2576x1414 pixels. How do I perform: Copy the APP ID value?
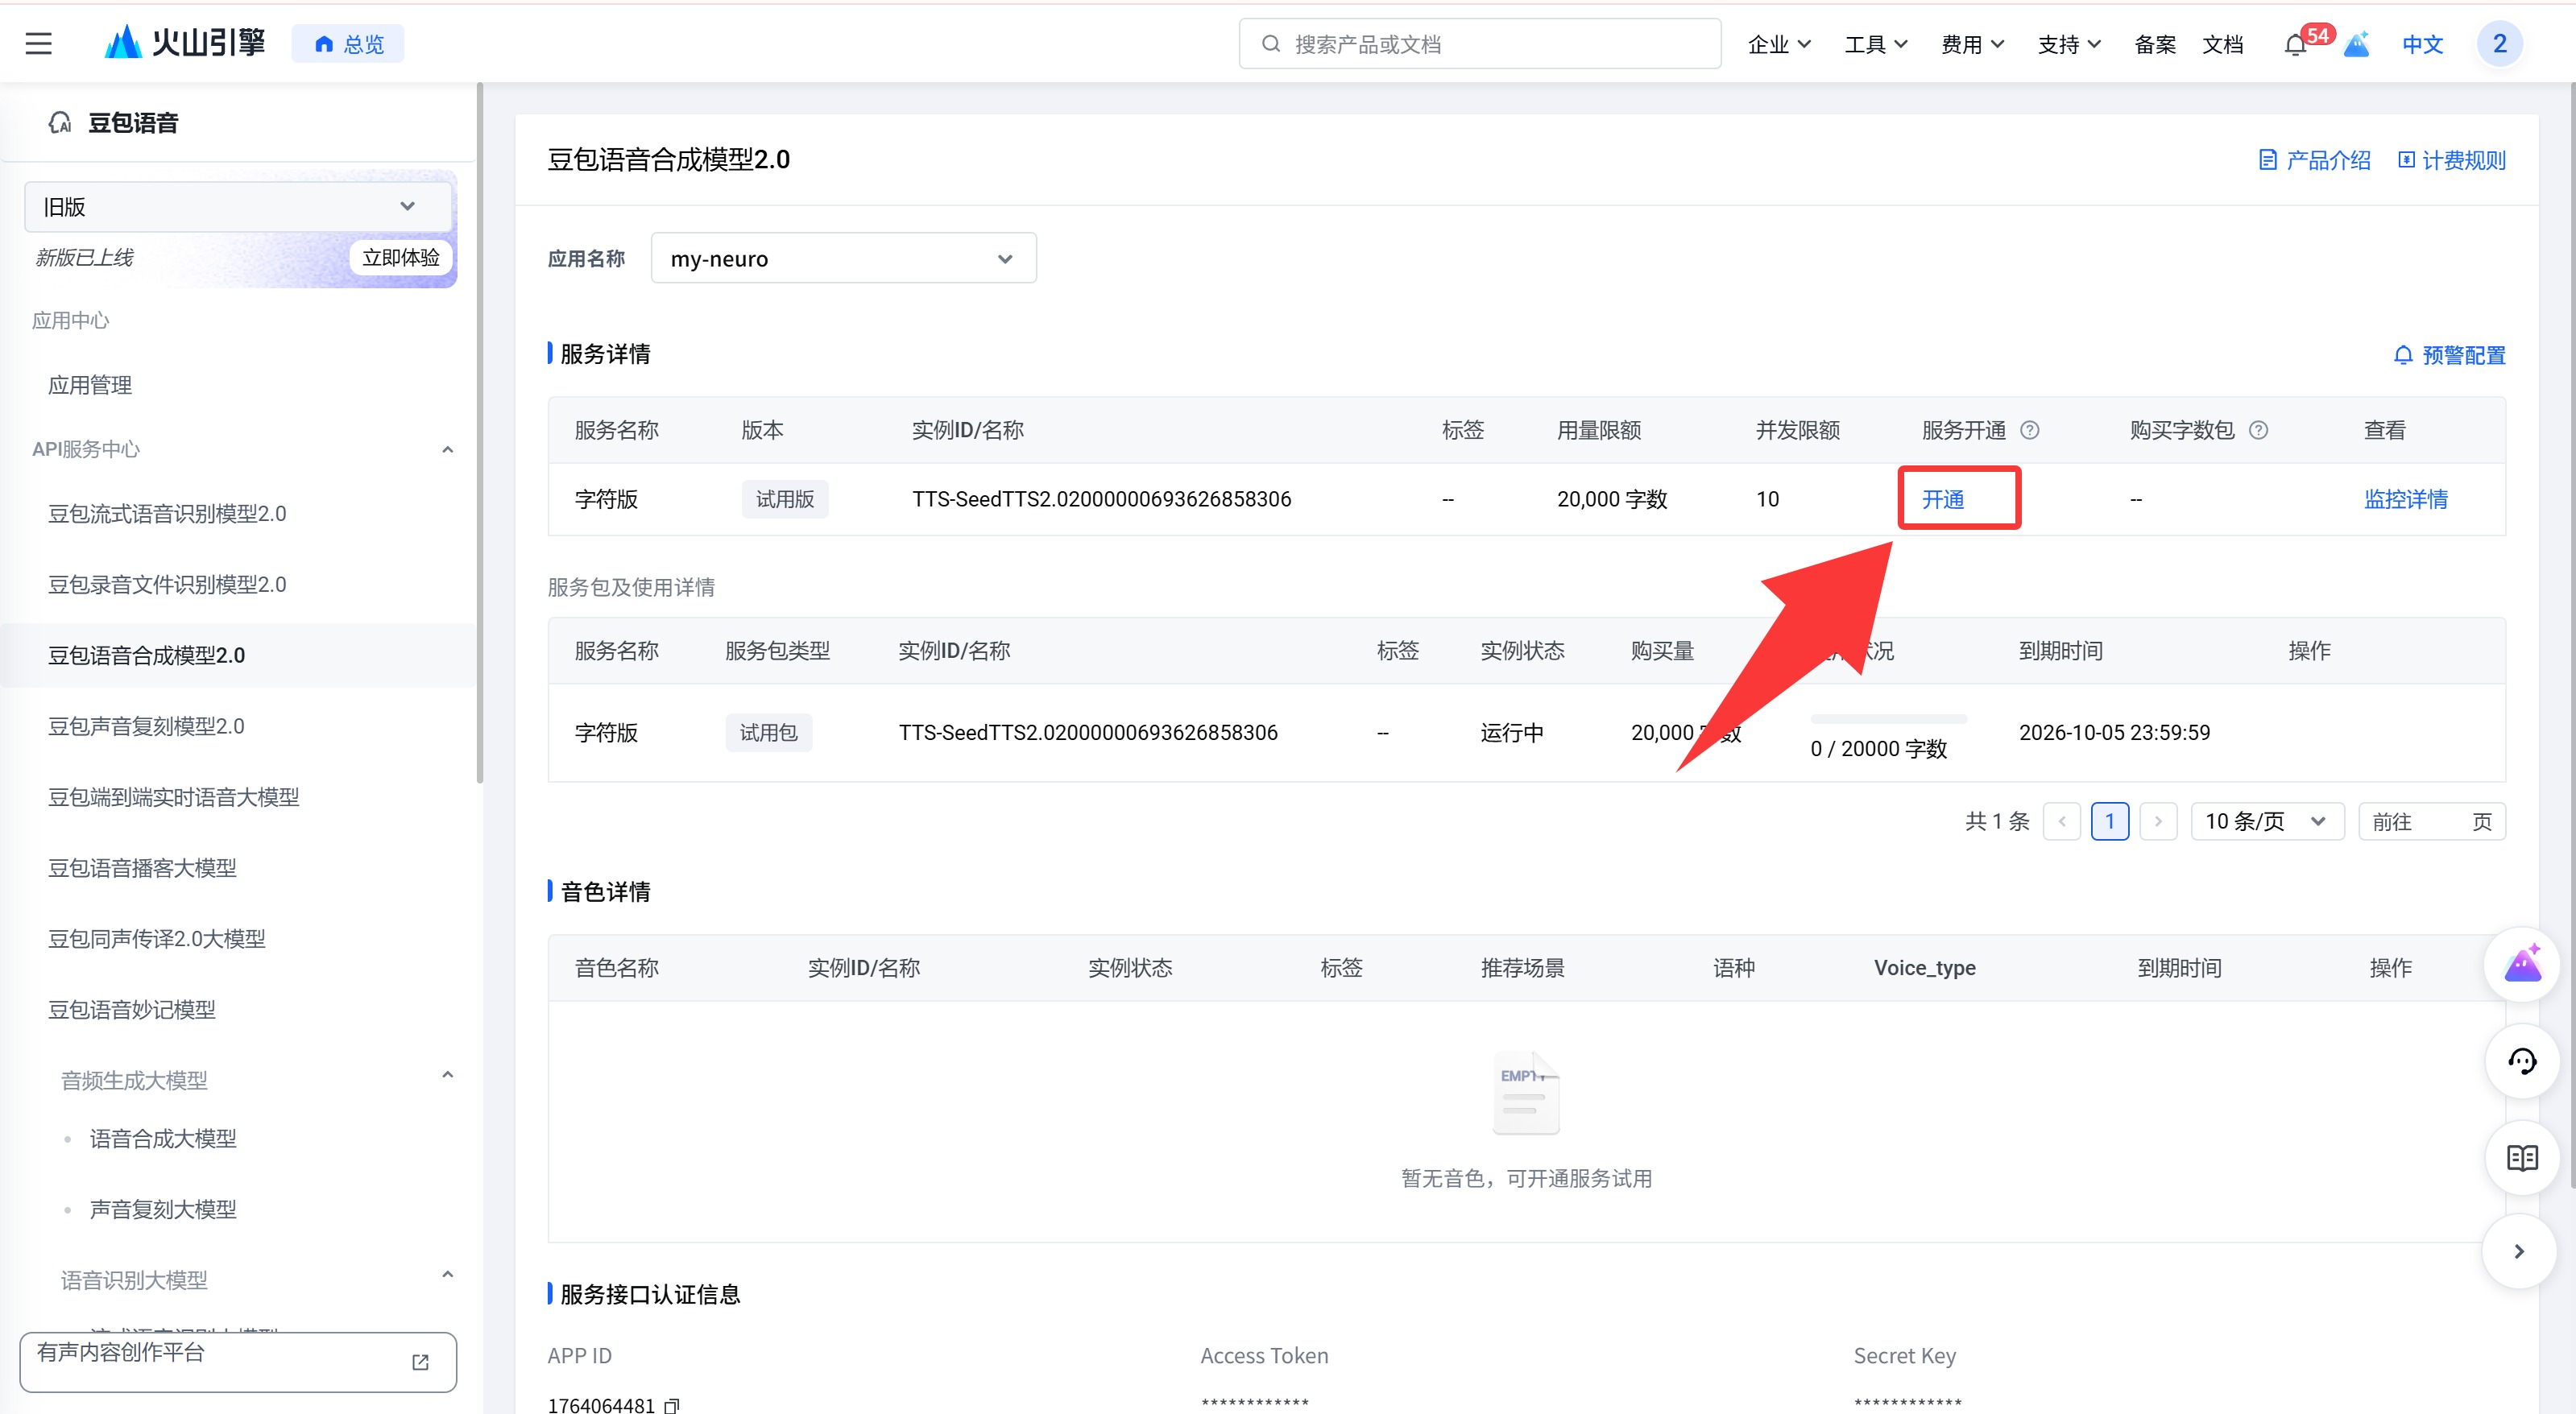pos(672,1405)
